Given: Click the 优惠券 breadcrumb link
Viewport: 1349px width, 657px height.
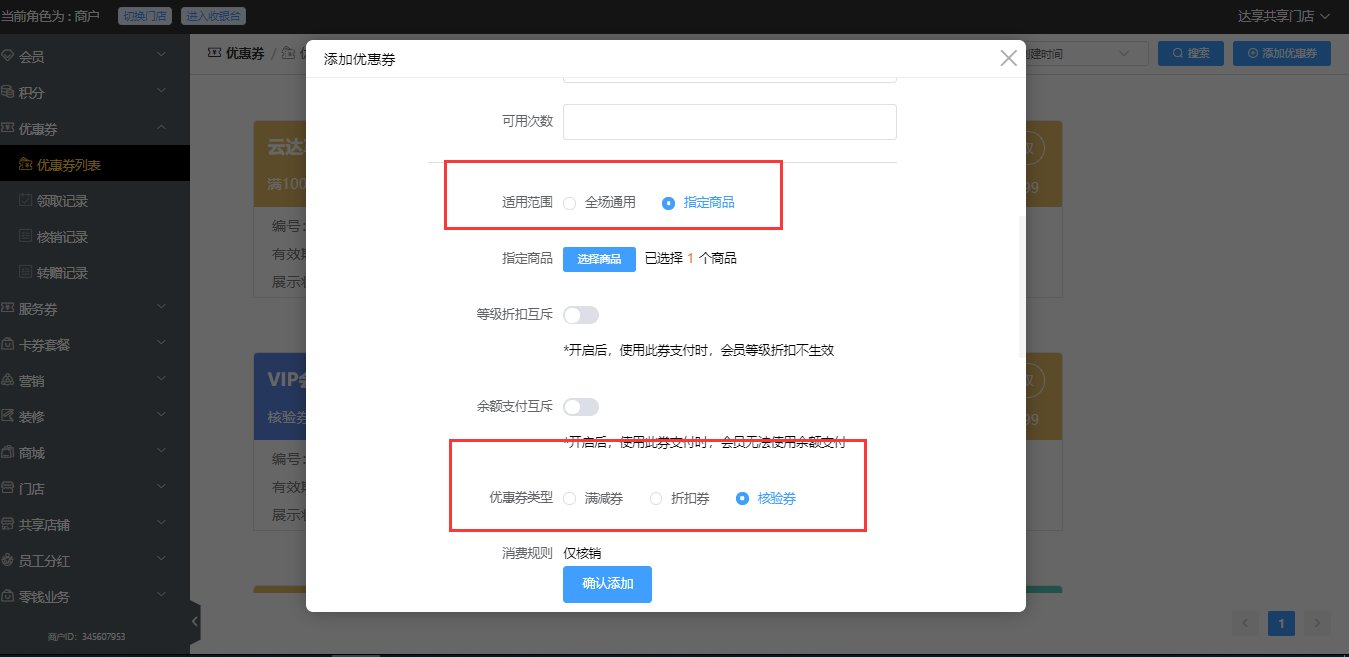Looking at the screenshot, I should coord(245,54).
